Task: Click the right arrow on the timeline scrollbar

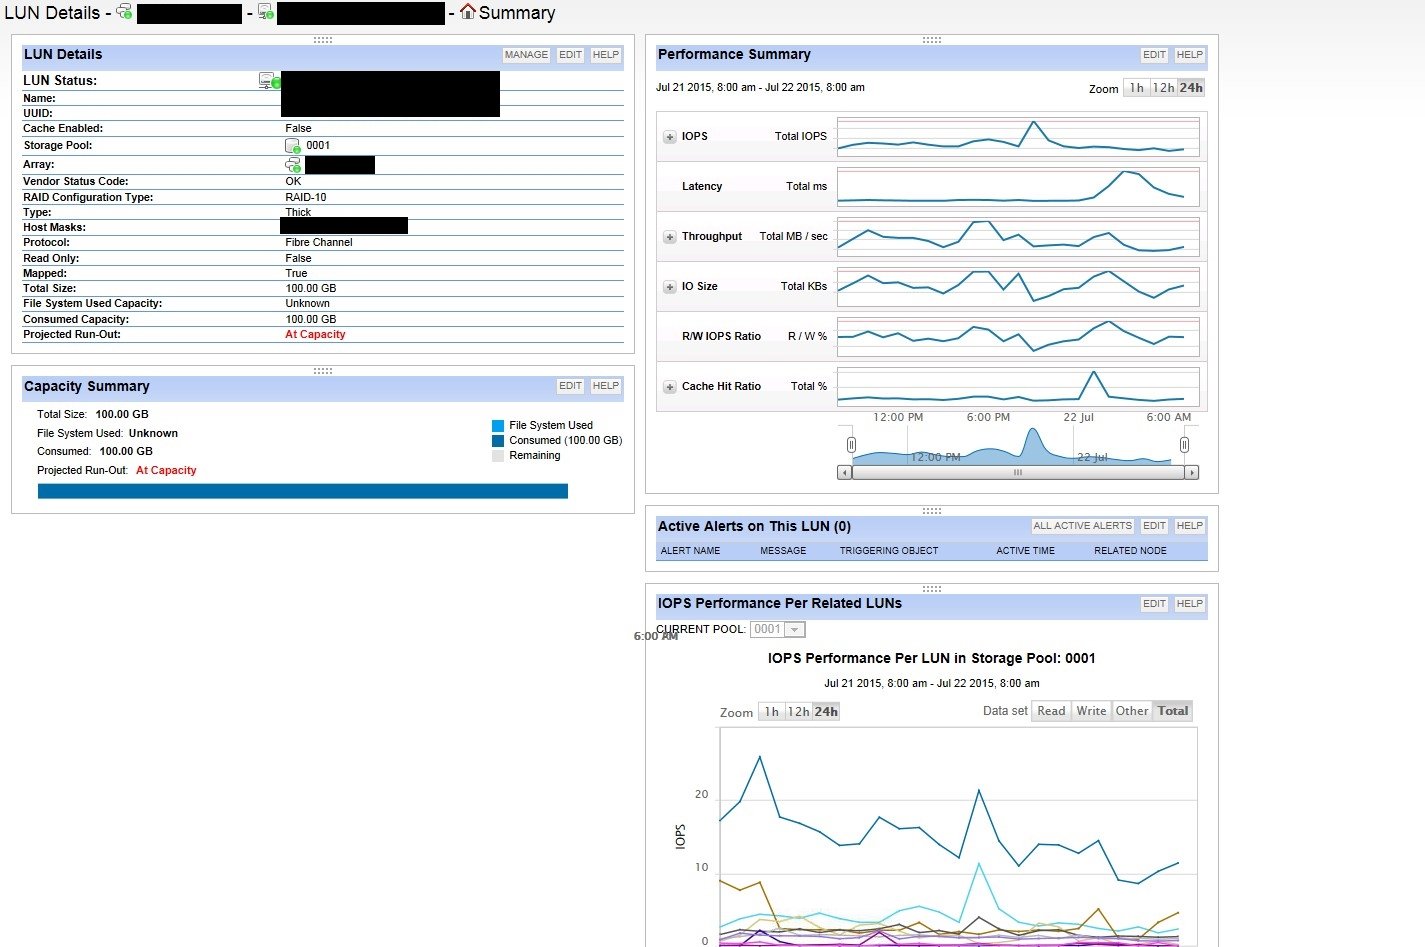Action: [1191, 472]
